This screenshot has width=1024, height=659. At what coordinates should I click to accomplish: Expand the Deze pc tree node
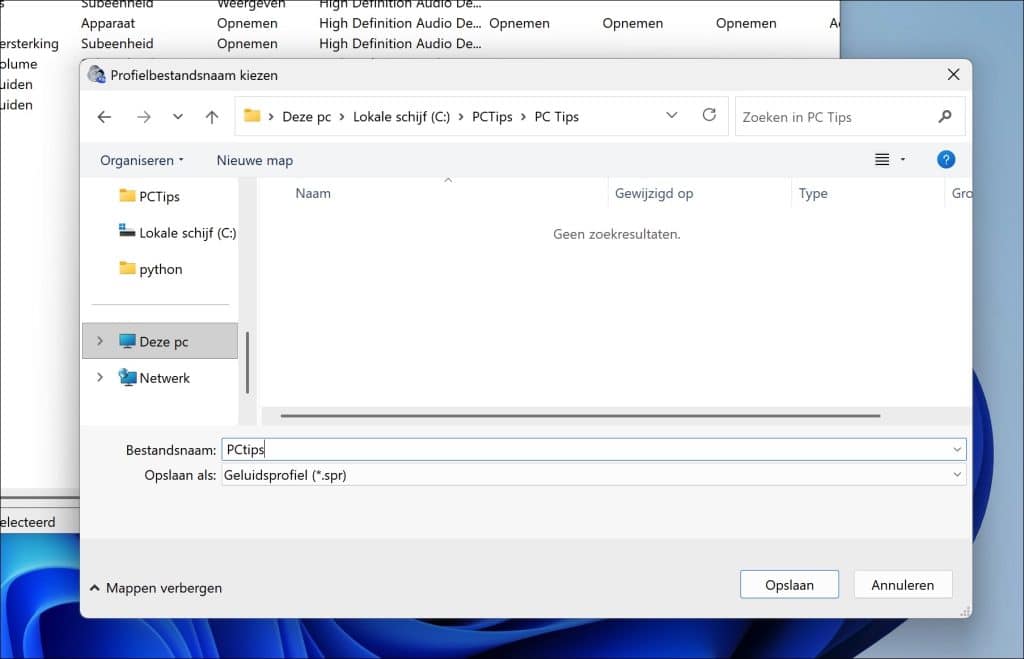tap(100, 341)
